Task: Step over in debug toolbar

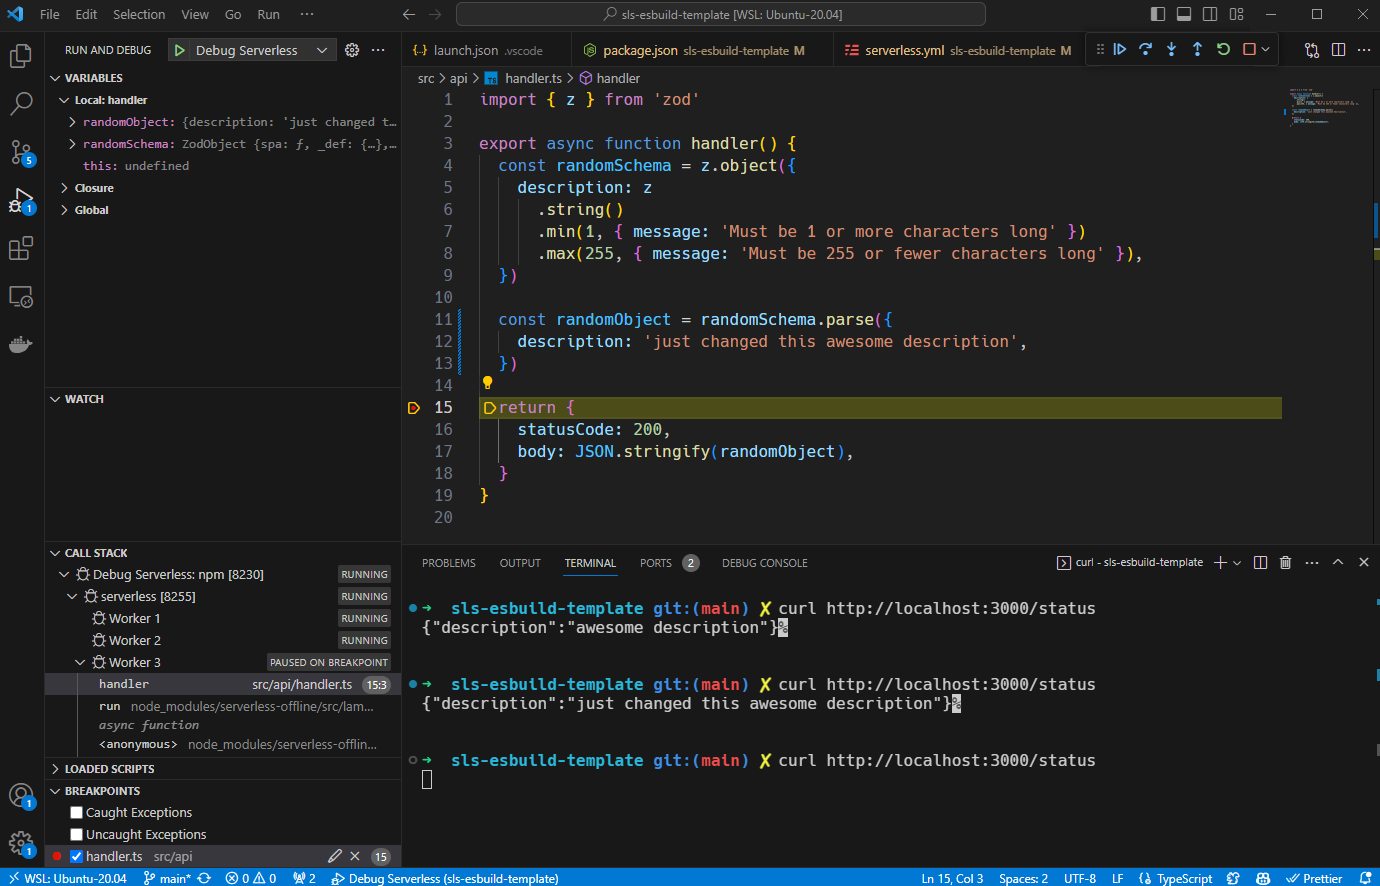Action: 1146,49
